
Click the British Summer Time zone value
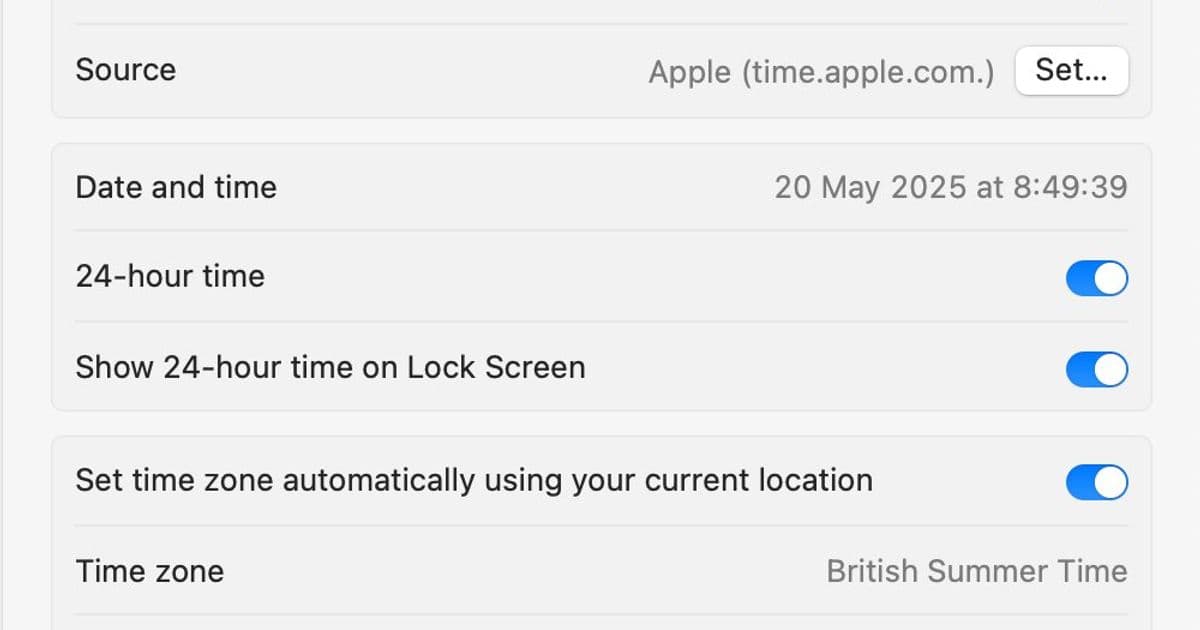pos(977,571)
